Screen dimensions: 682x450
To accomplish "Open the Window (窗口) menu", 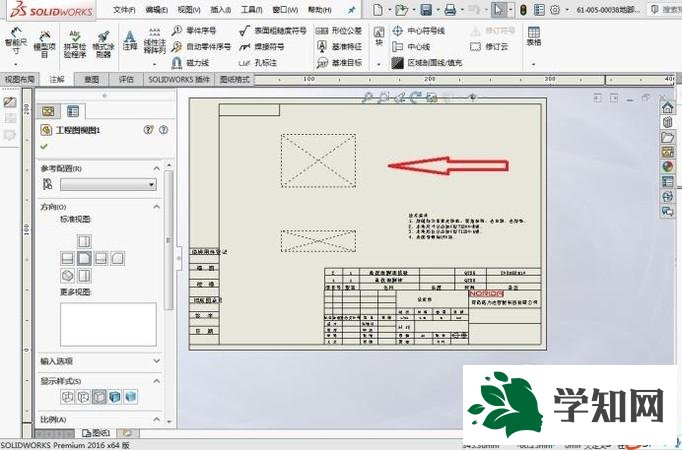I will (x=285, y=10).
